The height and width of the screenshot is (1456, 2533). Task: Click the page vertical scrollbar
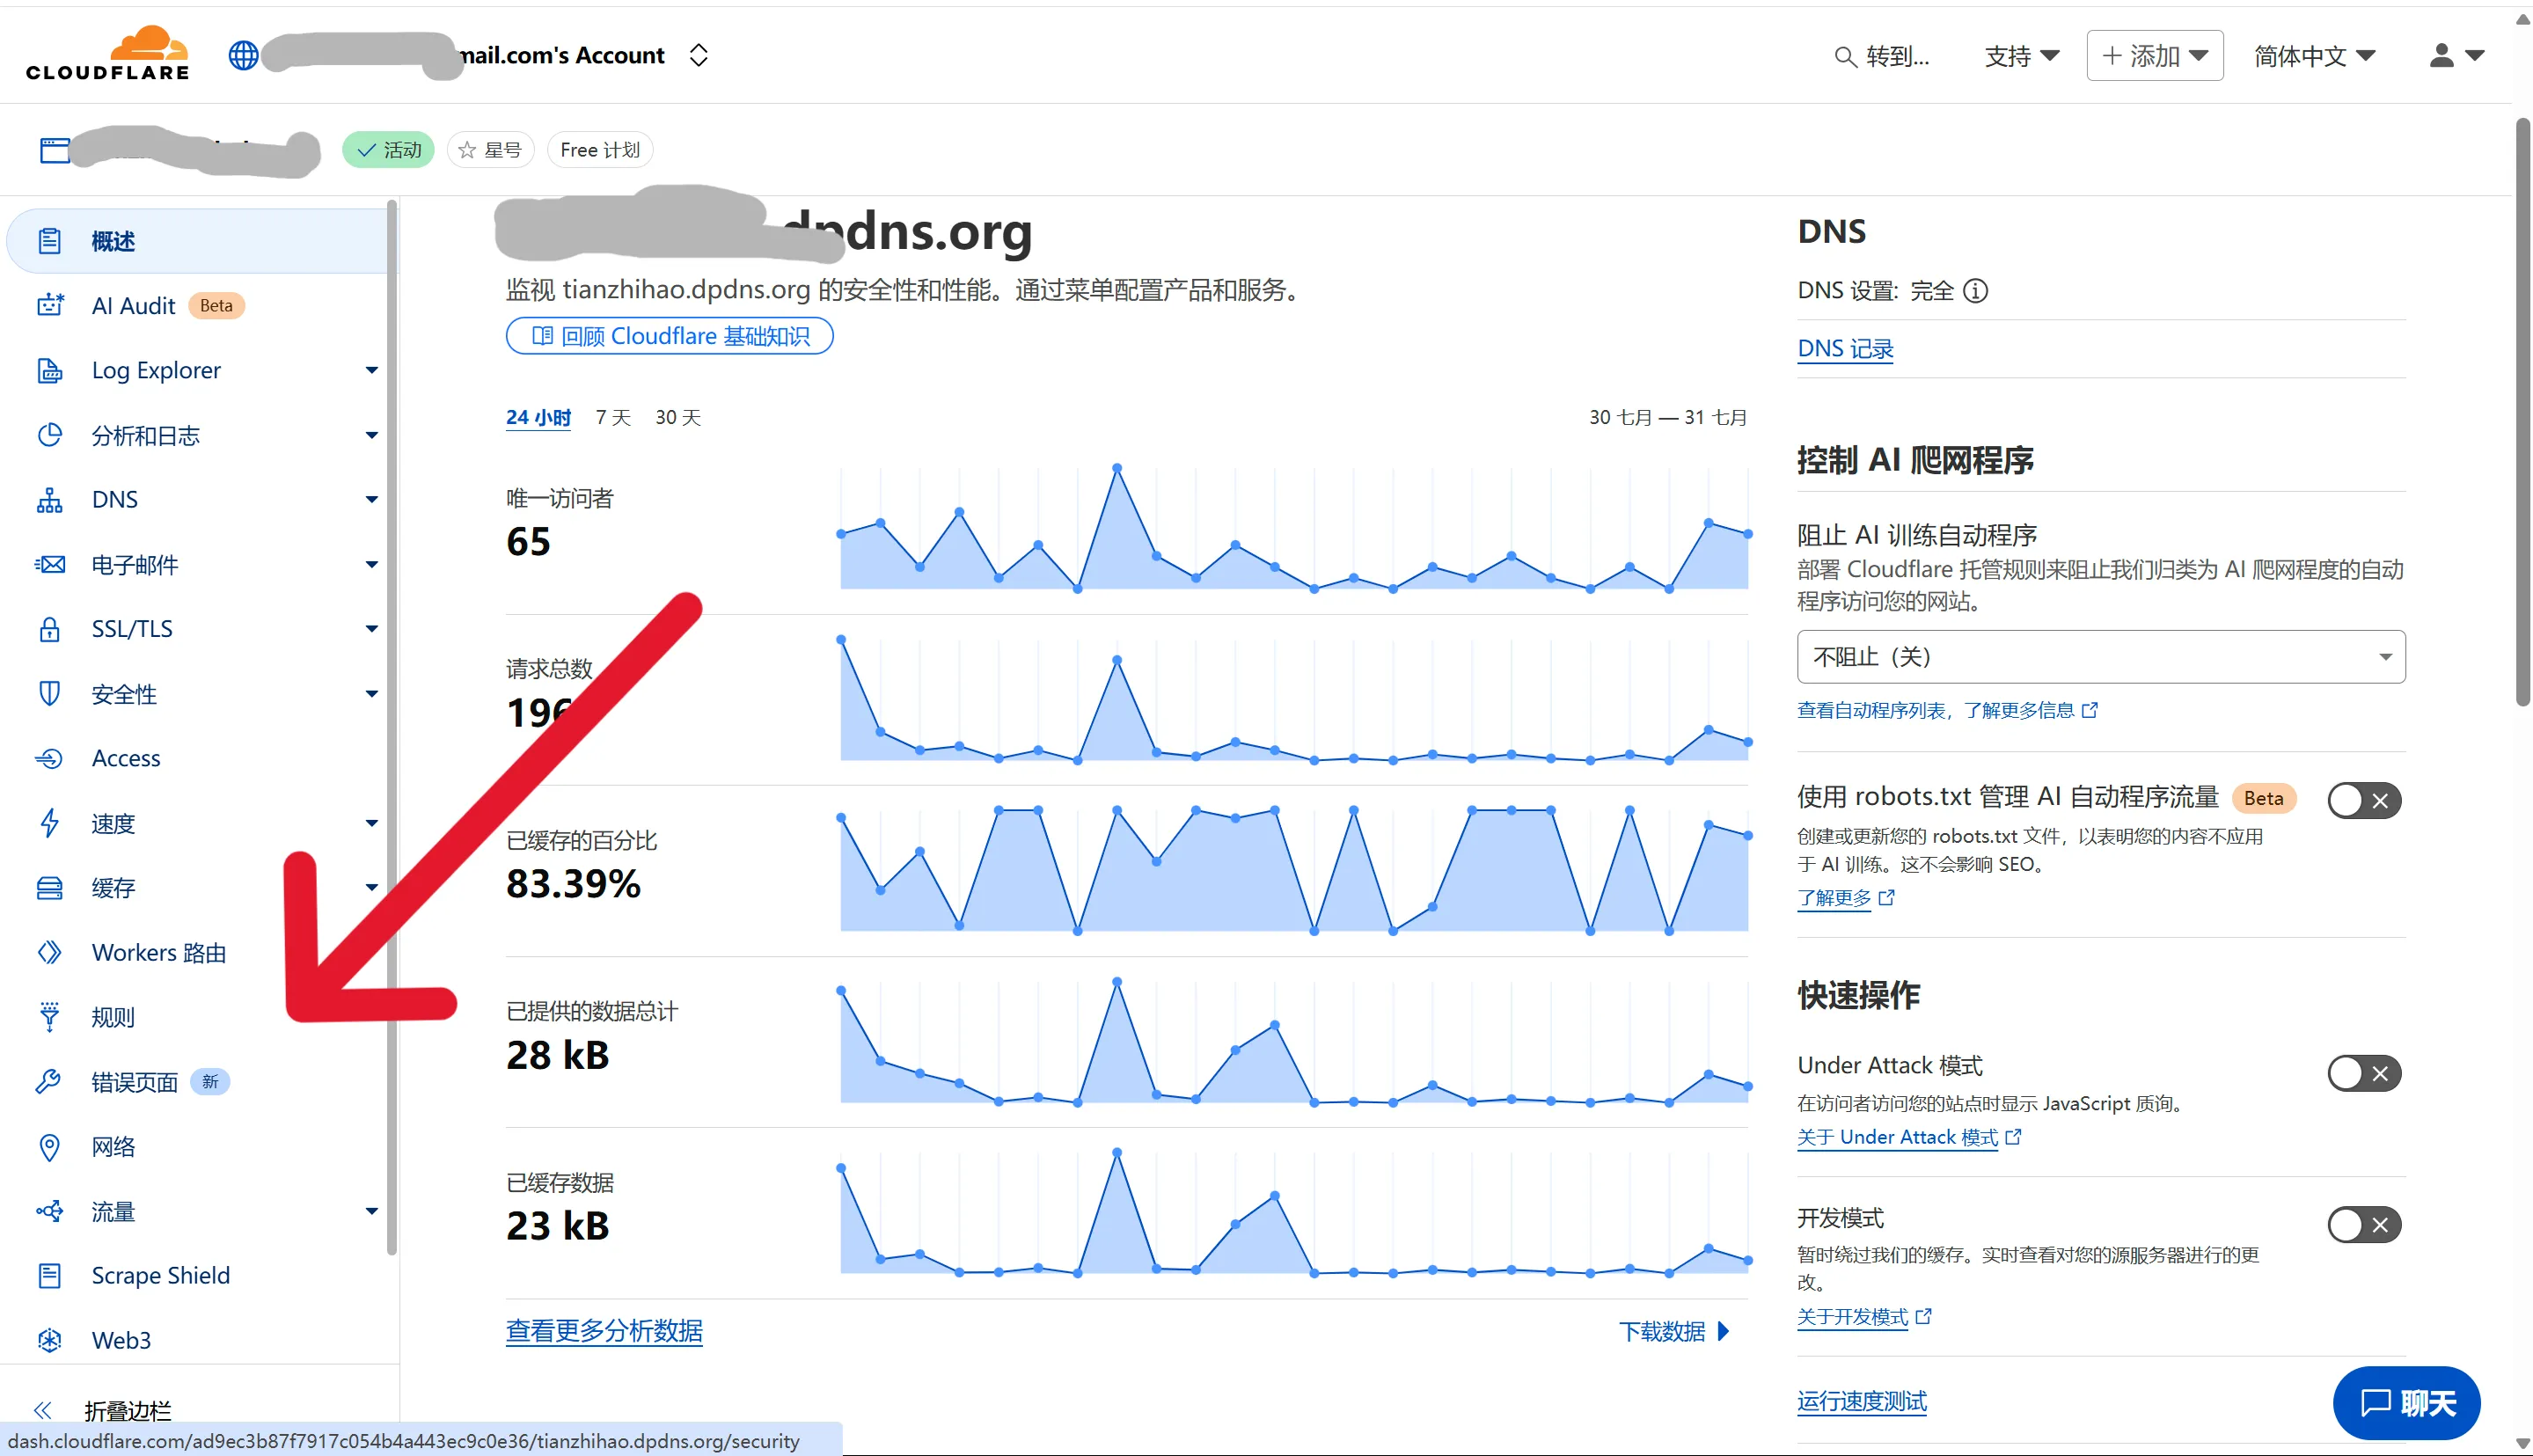2522,410
